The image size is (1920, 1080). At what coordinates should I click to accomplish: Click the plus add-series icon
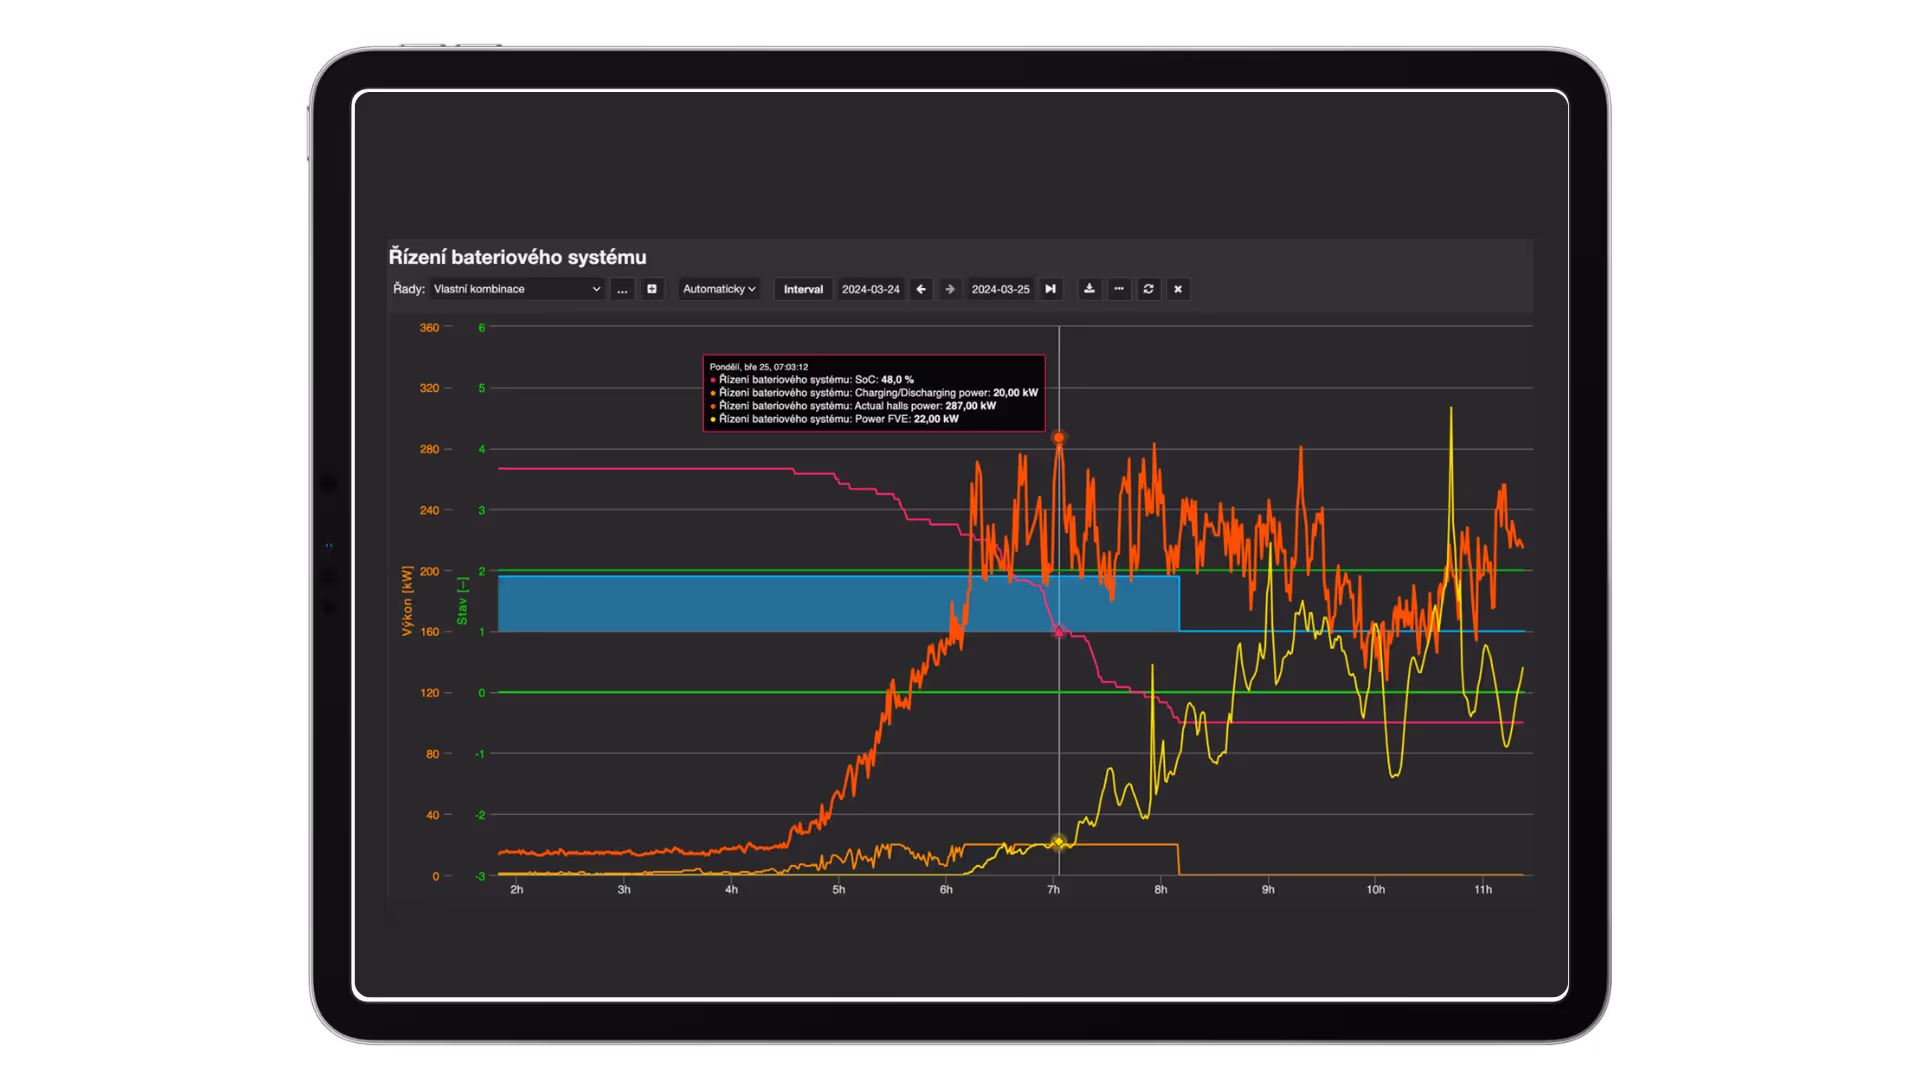coord(652,289)
